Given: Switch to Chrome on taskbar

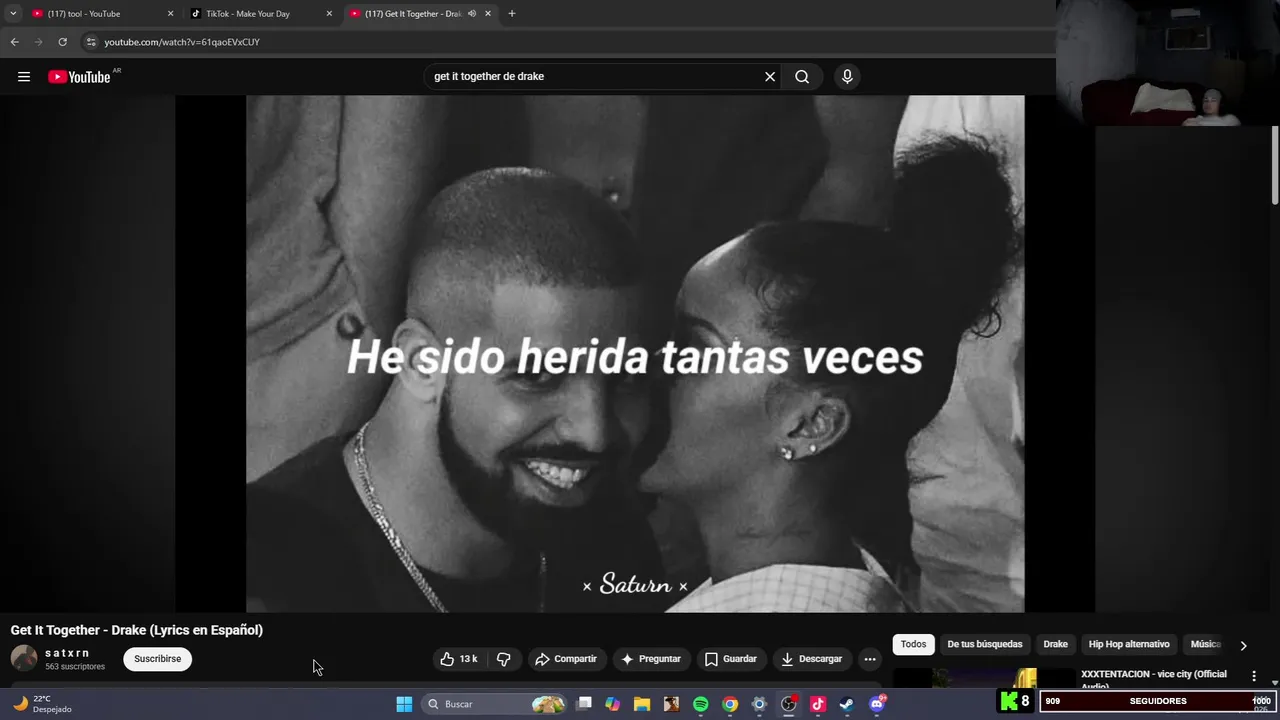Looking at the screenshot, I should click(x=730, y=704).
